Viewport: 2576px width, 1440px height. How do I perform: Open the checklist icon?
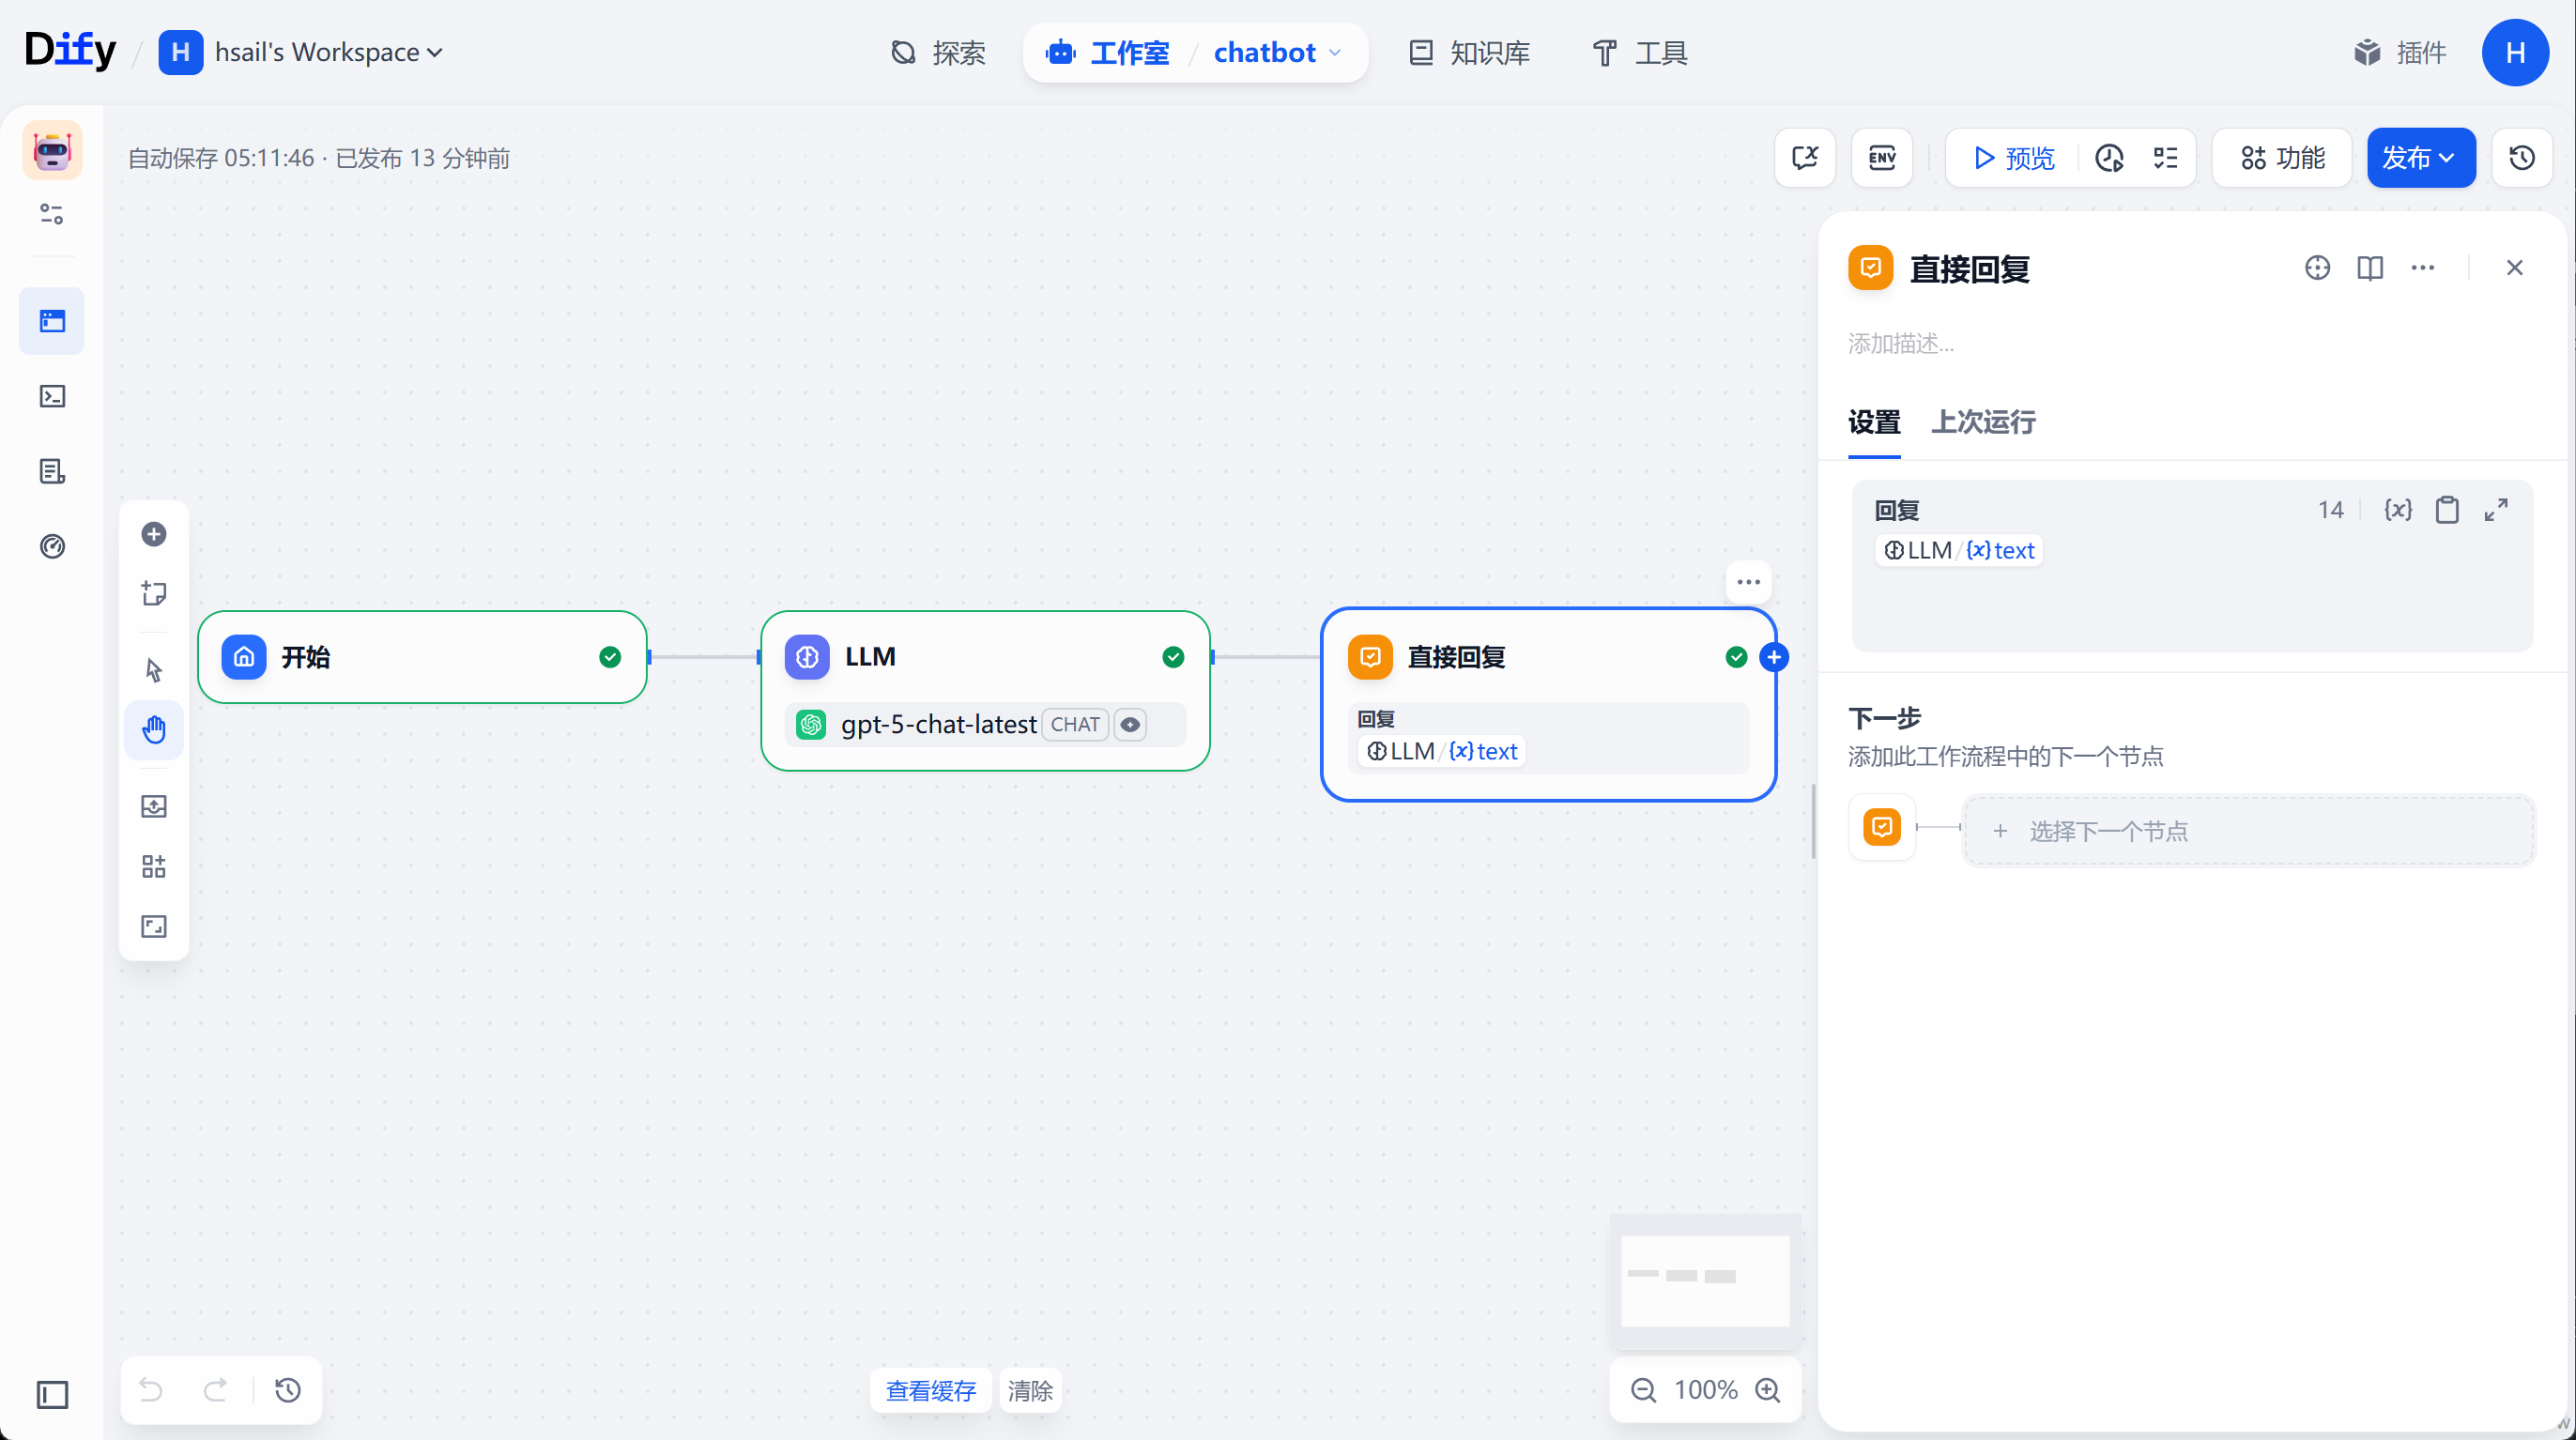2166,157
